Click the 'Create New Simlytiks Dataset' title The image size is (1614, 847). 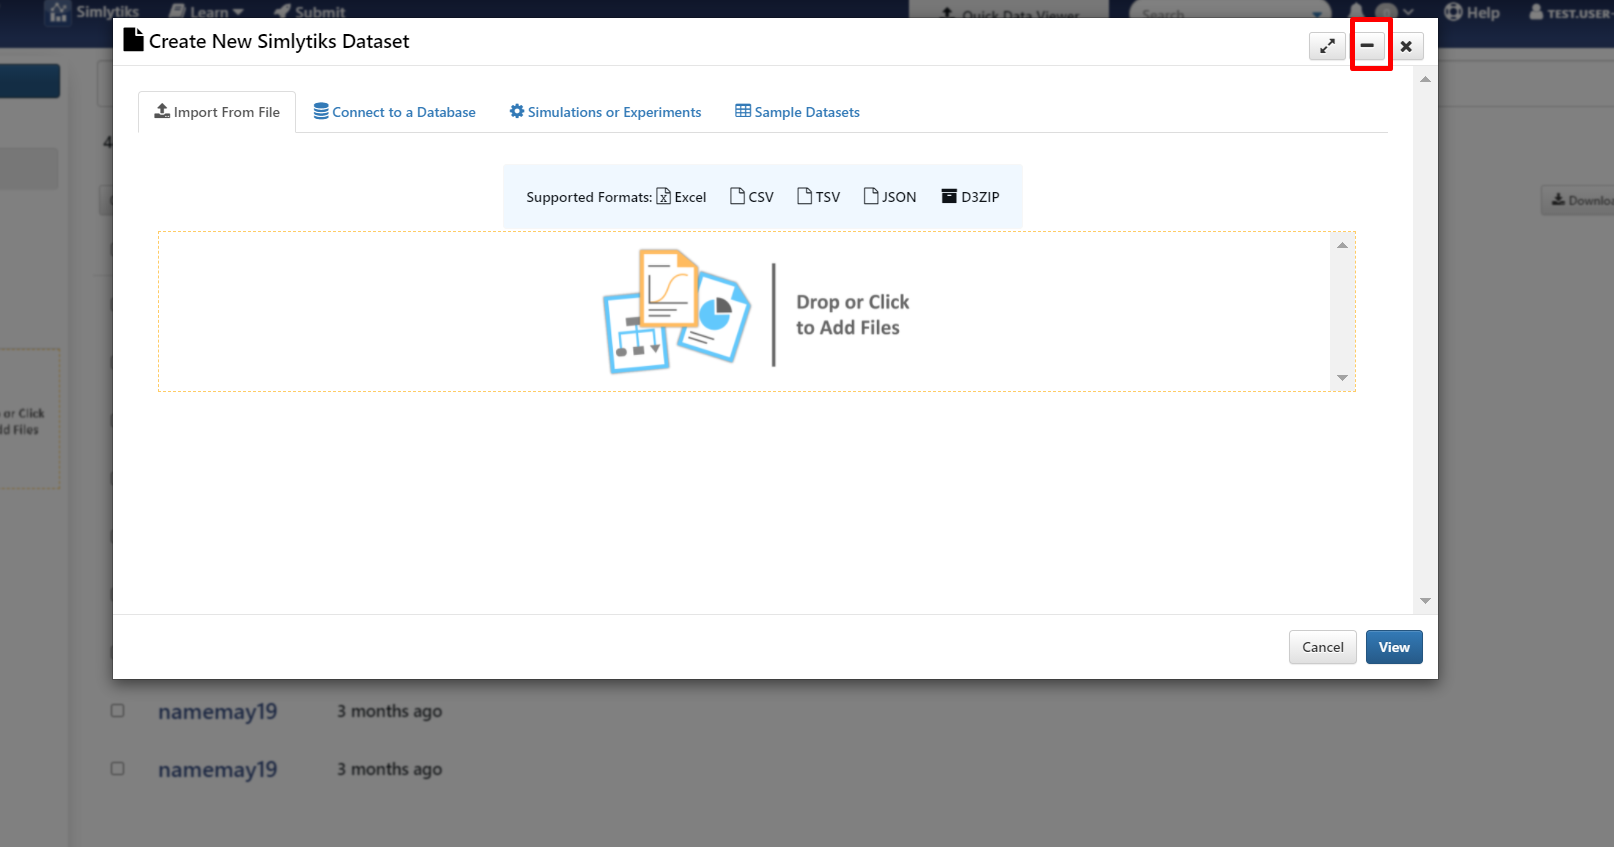[x=279, y=41]
